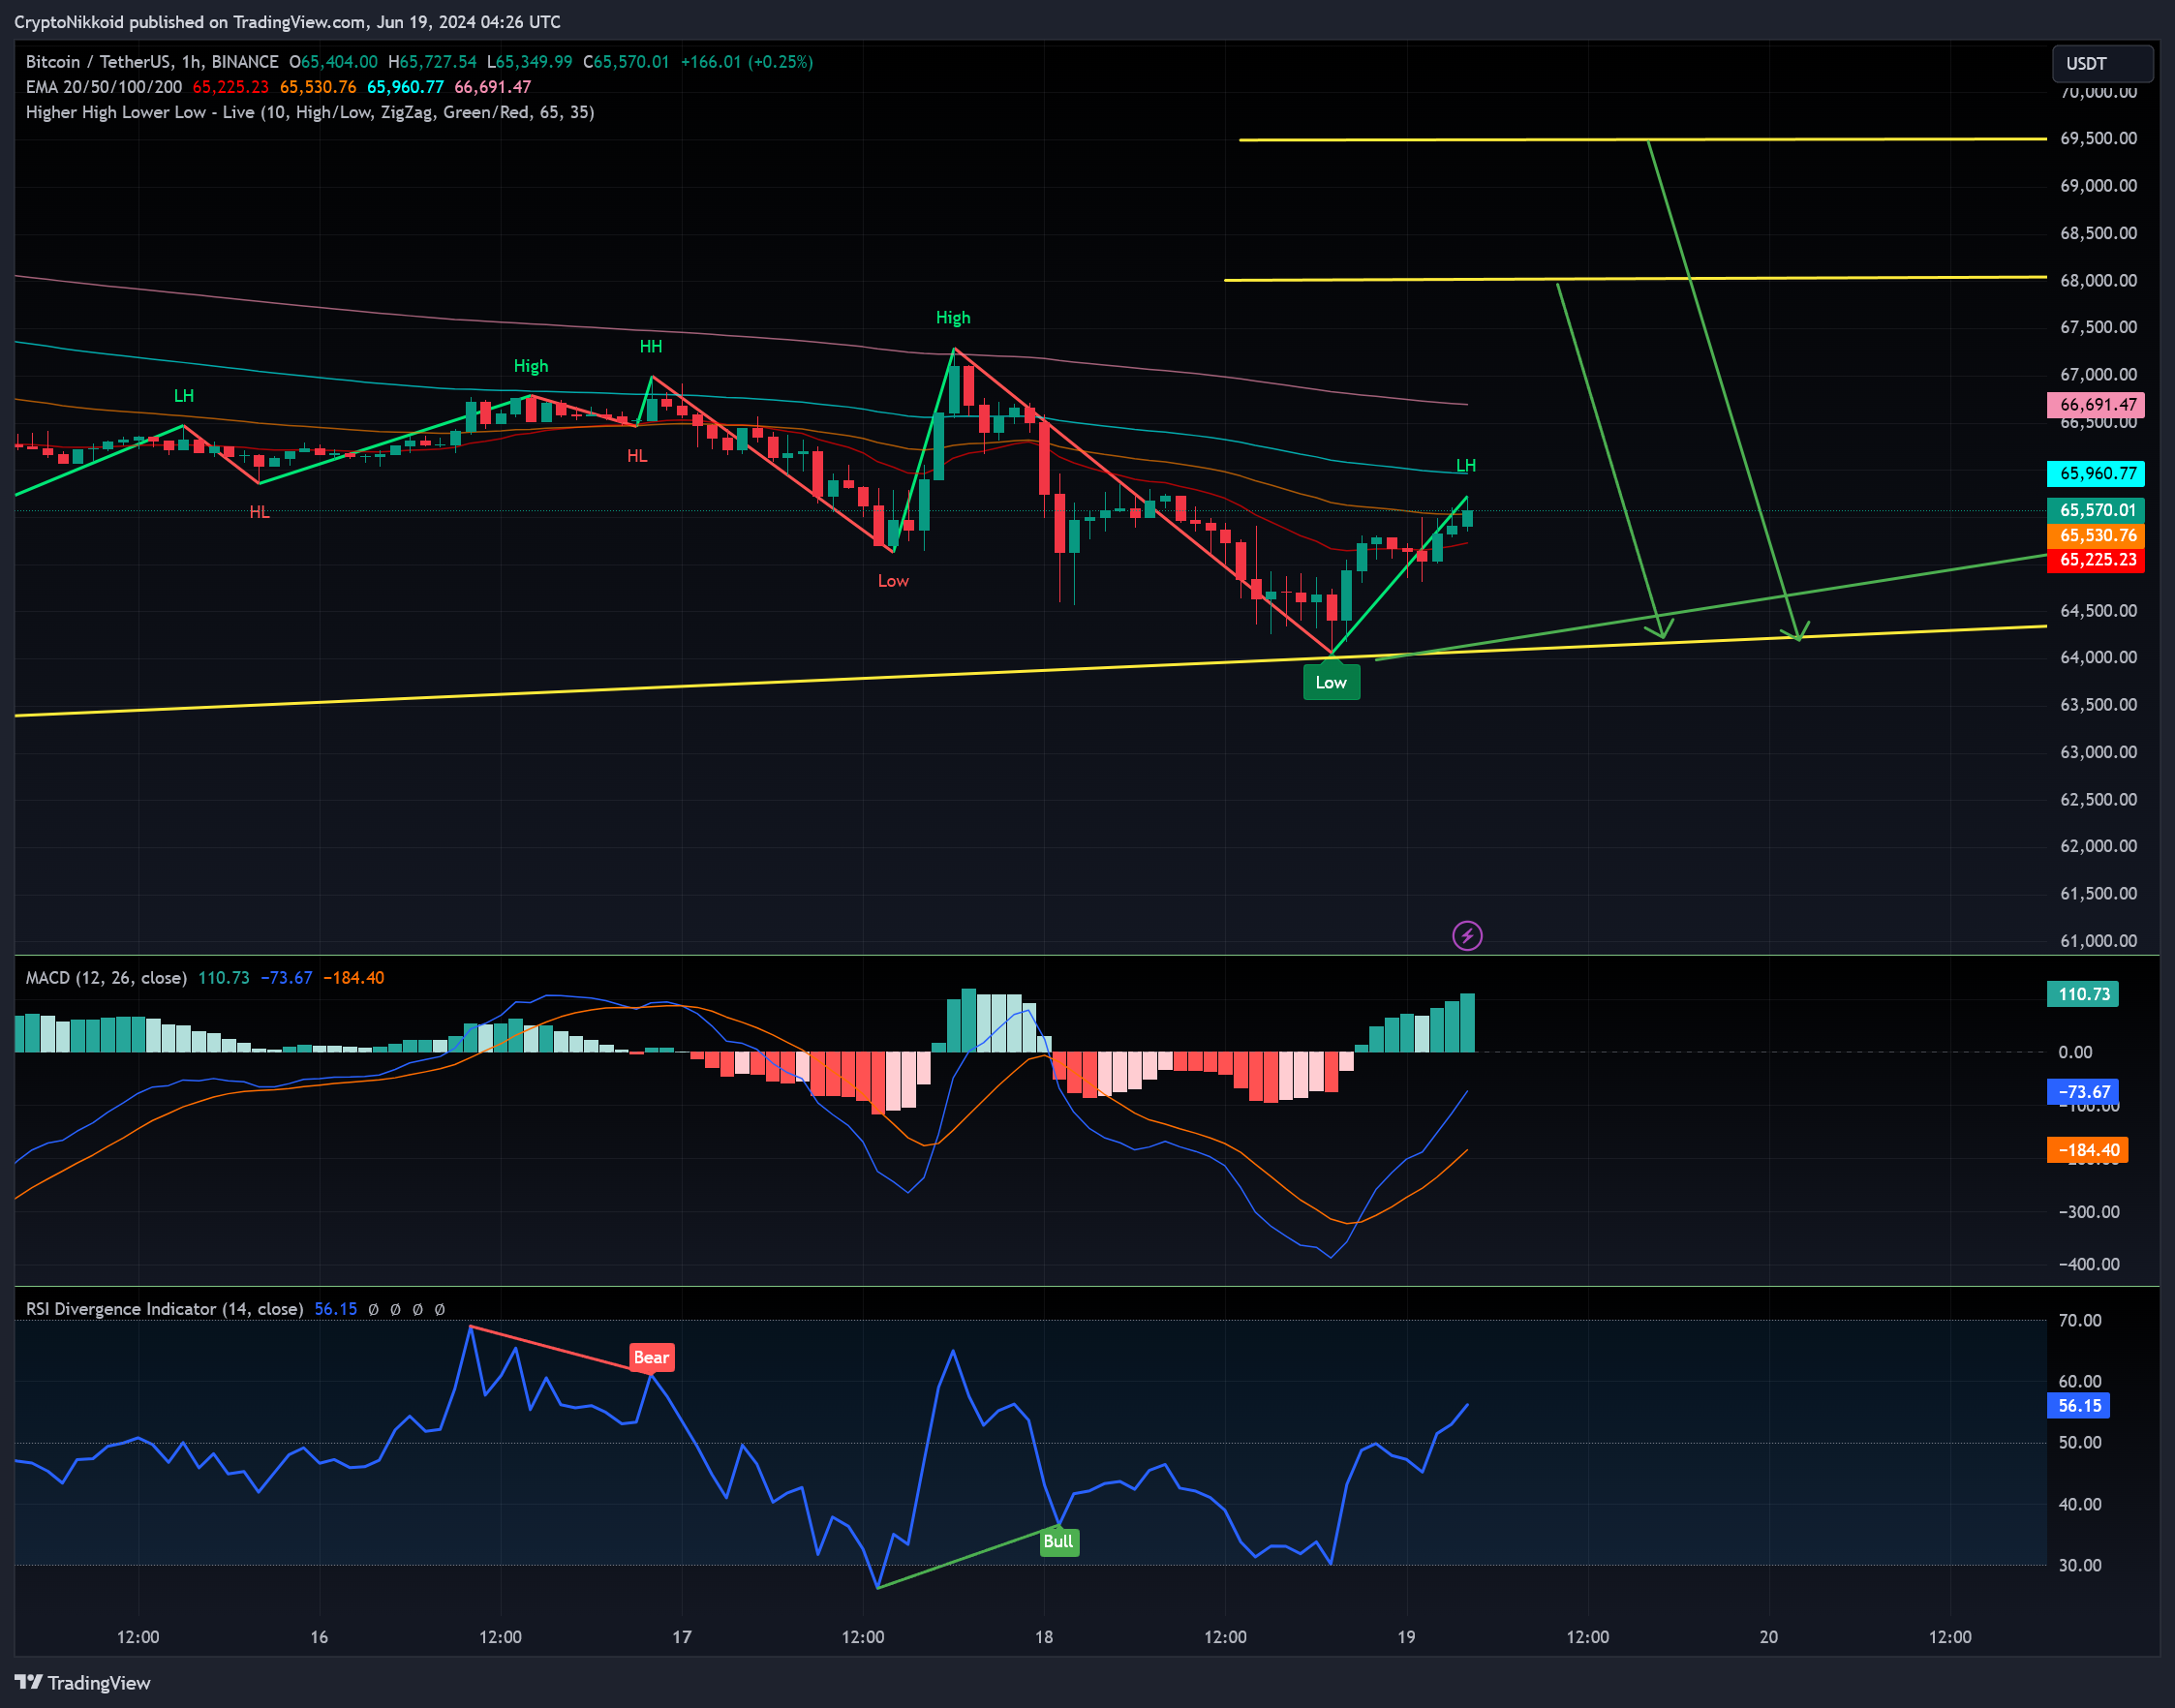This screenshot has width=2175, height=1708.
Task: Click the 110.73 MACD histogram value tag
Action: coord(2083,994)
